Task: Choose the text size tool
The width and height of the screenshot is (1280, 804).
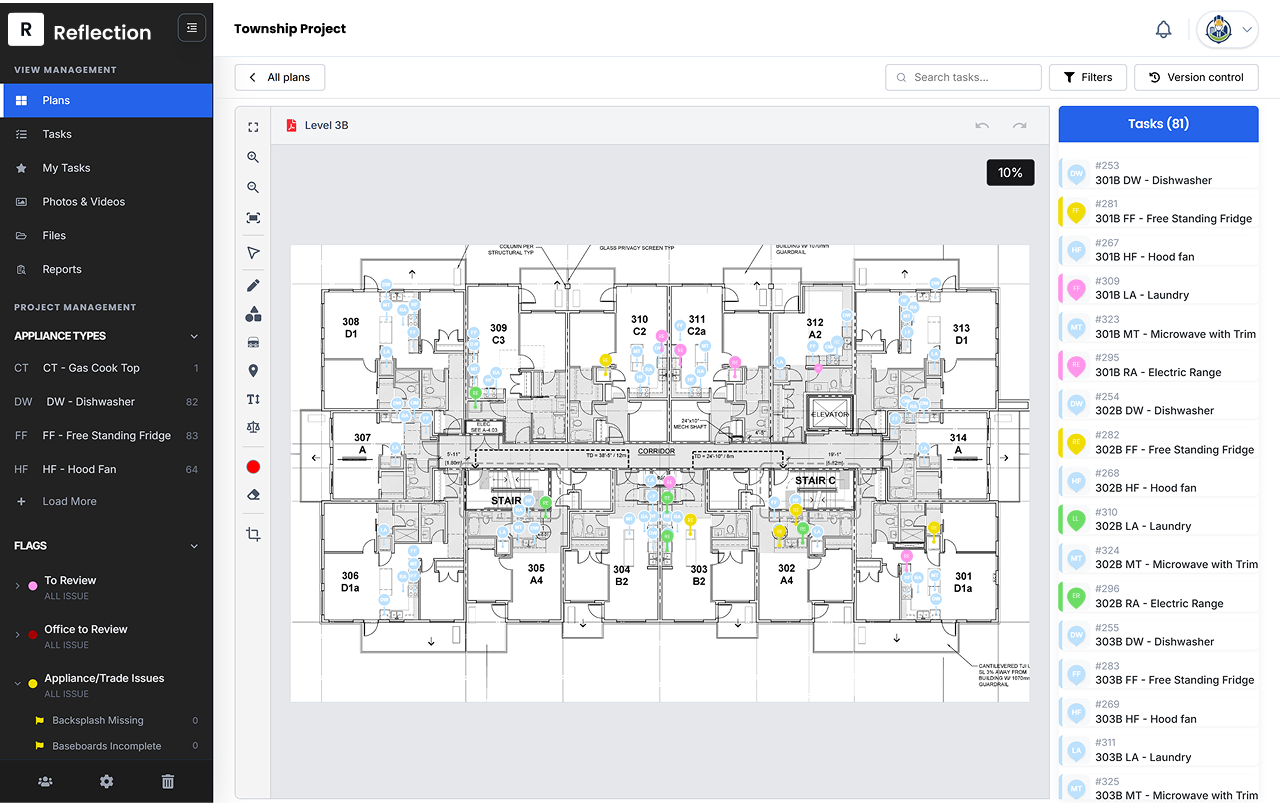Action: tap(253, 399)
